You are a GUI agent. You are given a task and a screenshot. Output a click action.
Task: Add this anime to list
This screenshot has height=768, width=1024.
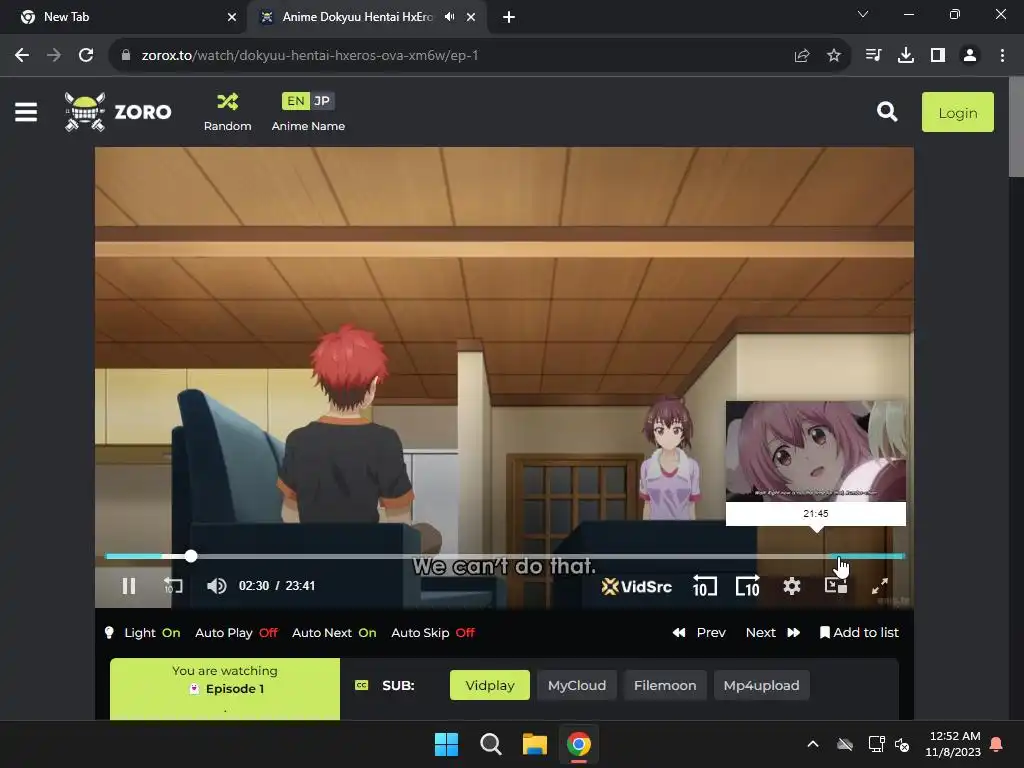[x=859, y=632]
